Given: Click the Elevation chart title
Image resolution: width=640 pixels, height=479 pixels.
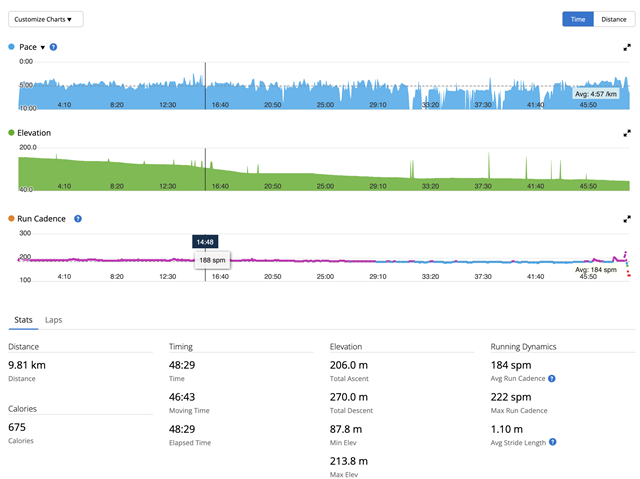Looking at the screenshot, I should pos(34,133).
